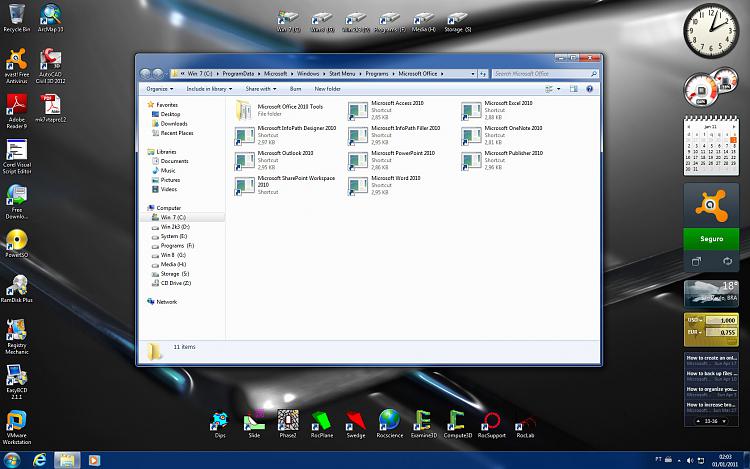The image size is (750, 469).
Task: Launch RocLab from the desktop
Action: [525, 425]
